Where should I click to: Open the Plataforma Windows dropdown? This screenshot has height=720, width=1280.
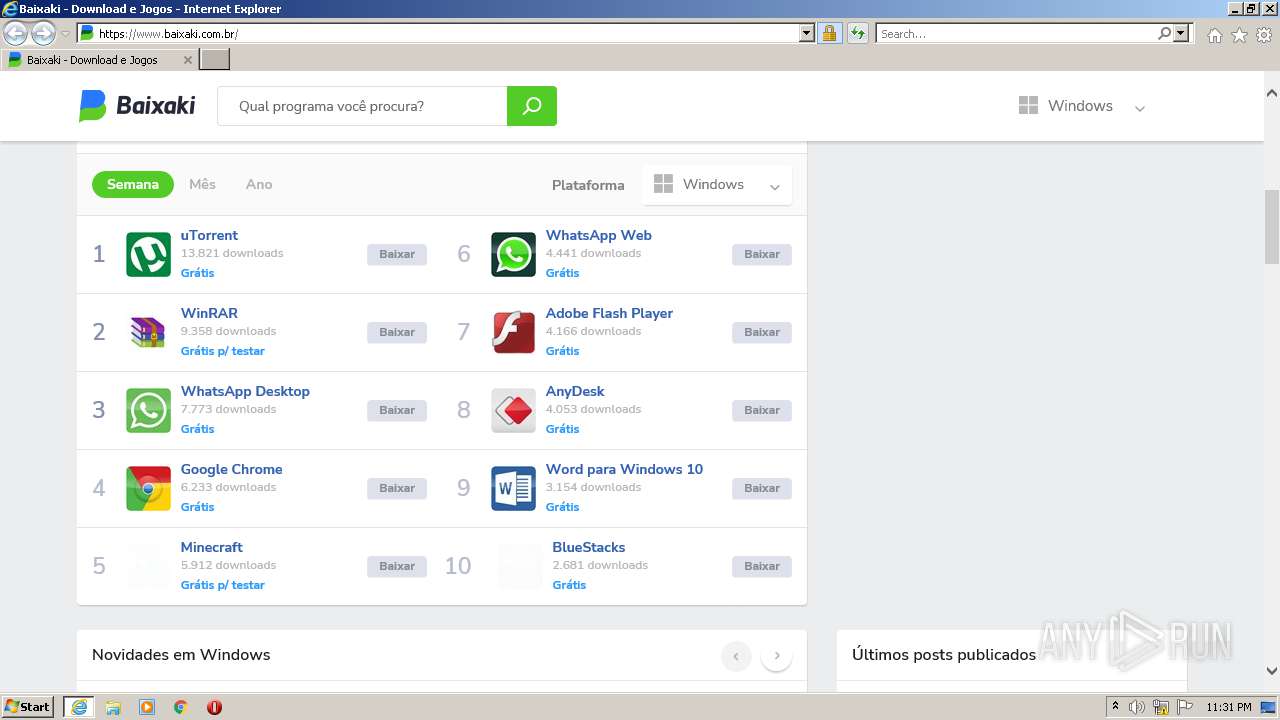pyautogui.click(x=717, y=185)
